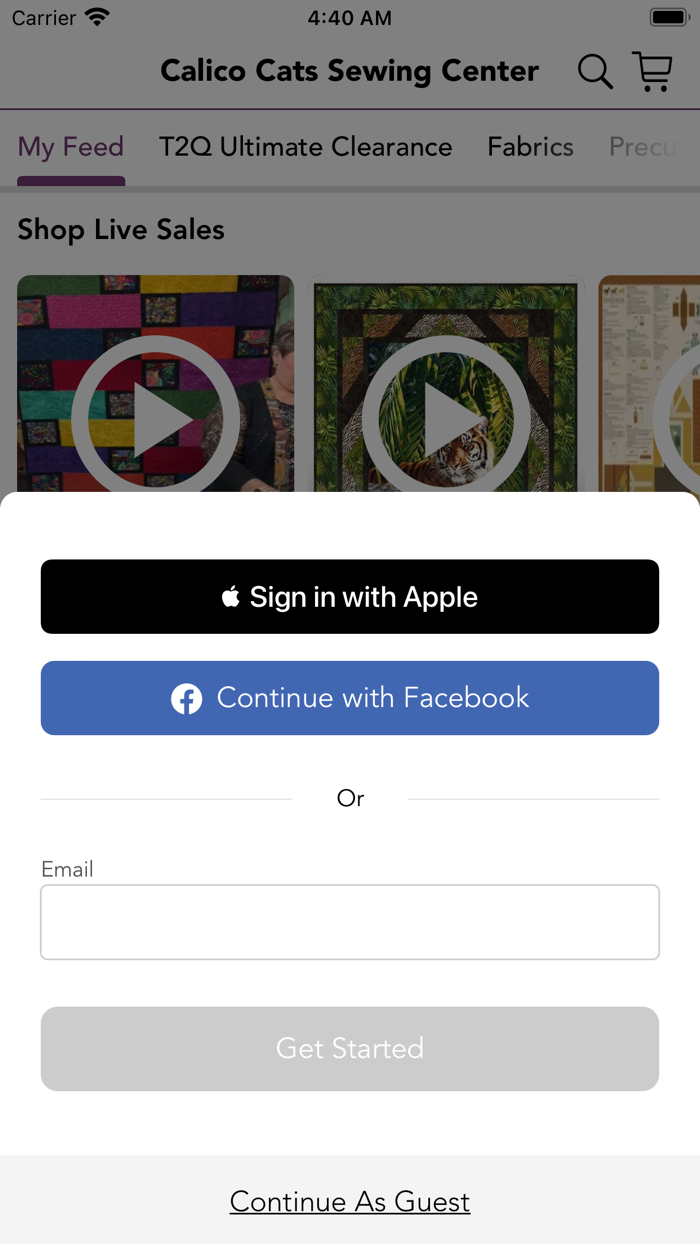The image size is (700, 1244).
Task: Focus the Email input field
Action: coord(350,922)
